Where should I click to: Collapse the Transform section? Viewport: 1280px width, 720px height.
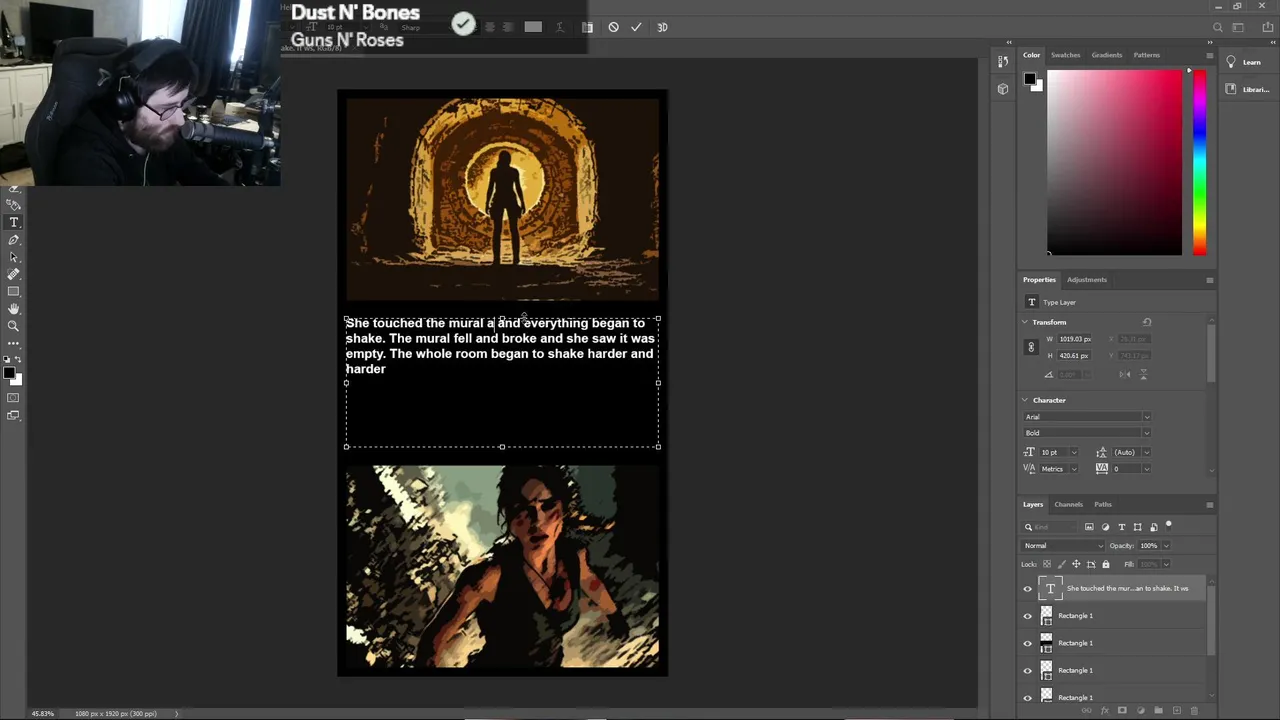(1025, 322)
